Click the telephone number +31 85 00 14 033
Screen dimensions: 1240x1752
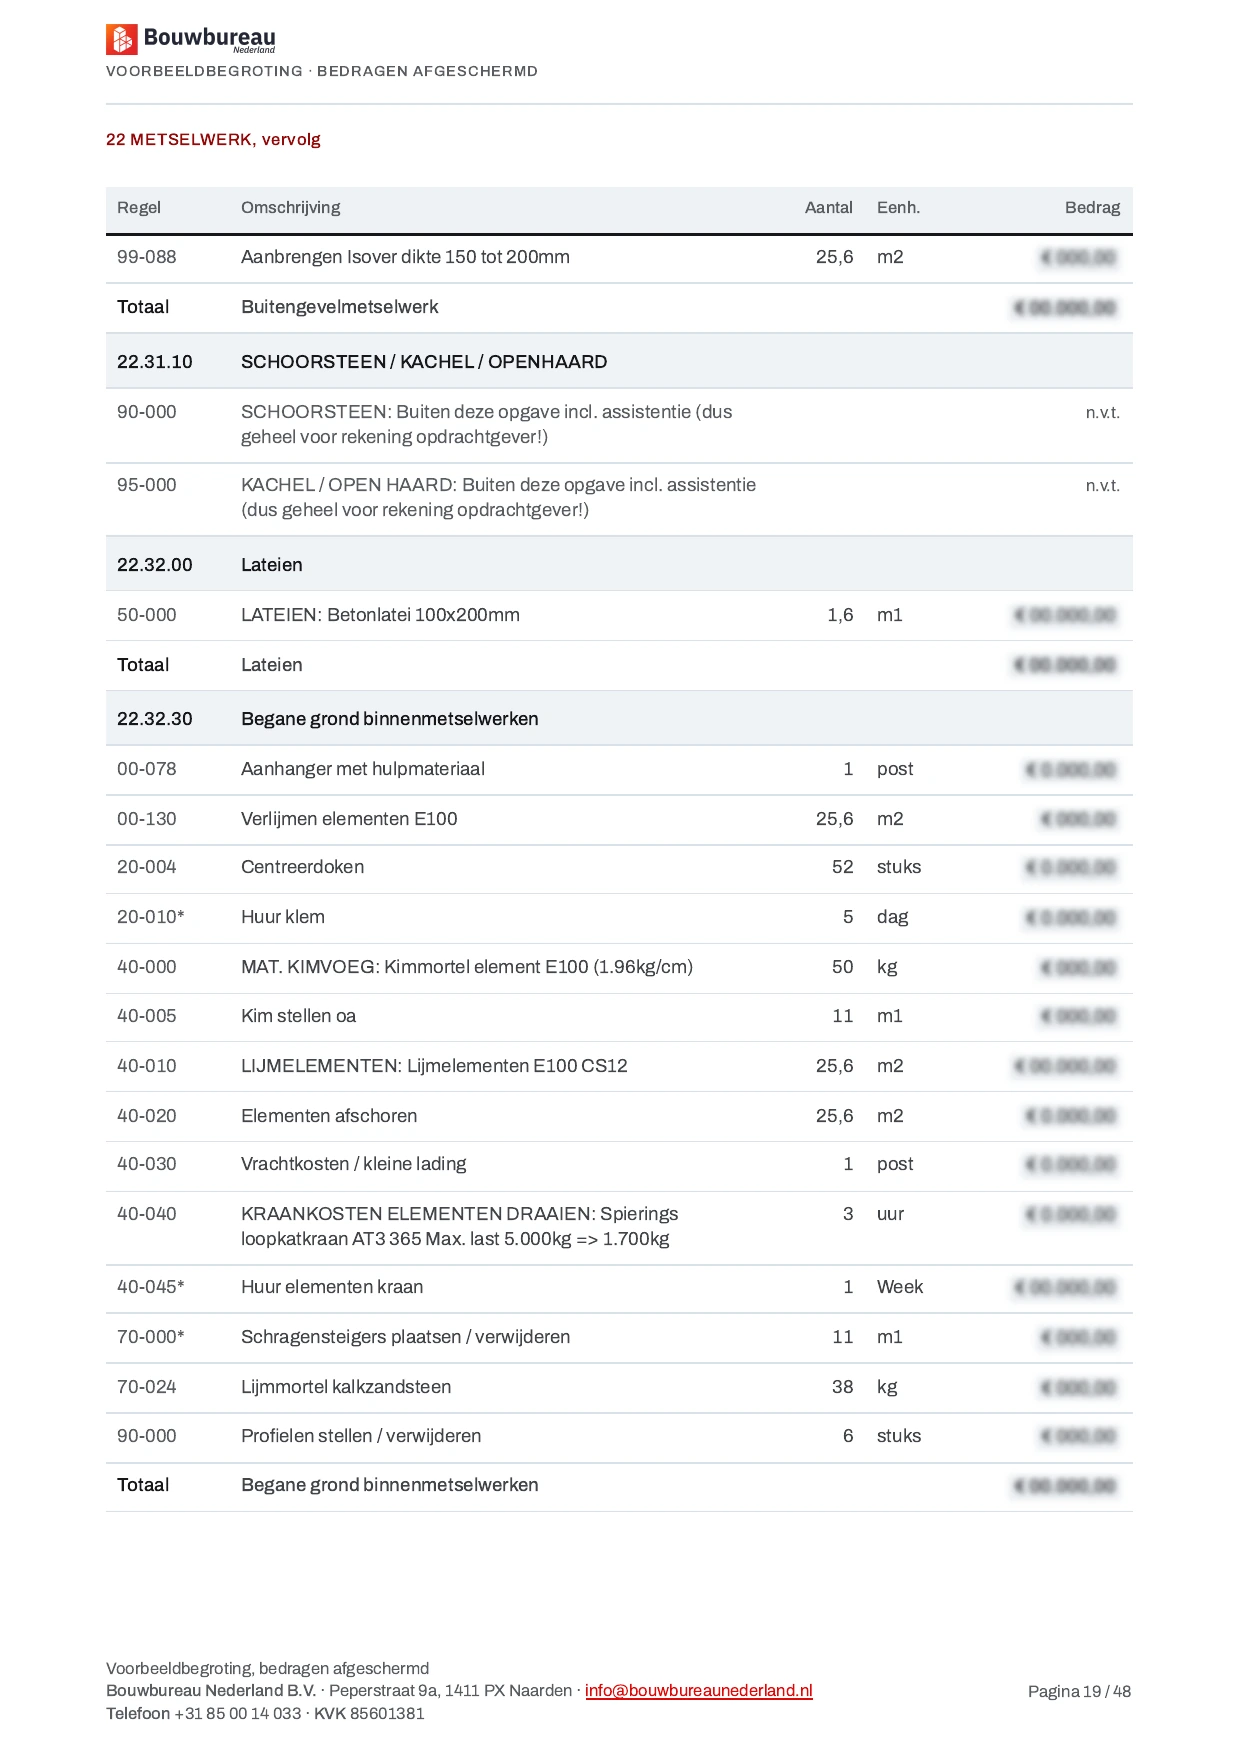pyautogui.click(x=237, y=1714)
